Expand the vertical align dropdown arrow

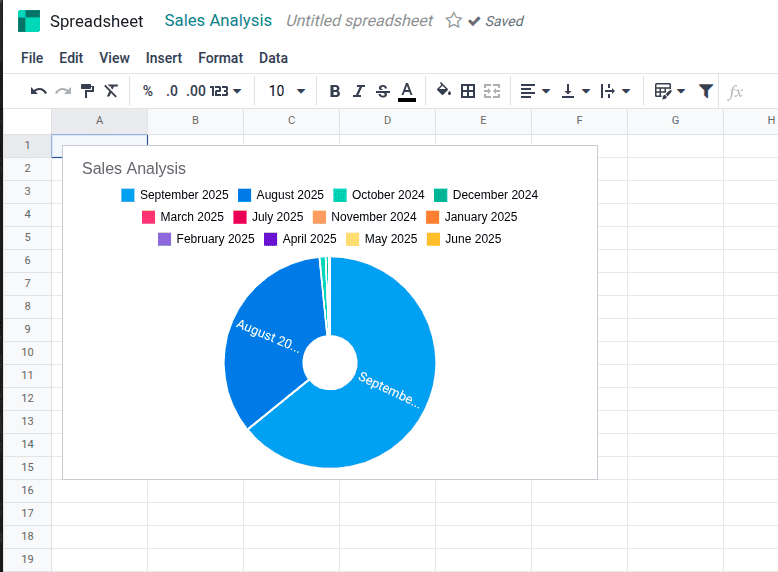(586, 91)
